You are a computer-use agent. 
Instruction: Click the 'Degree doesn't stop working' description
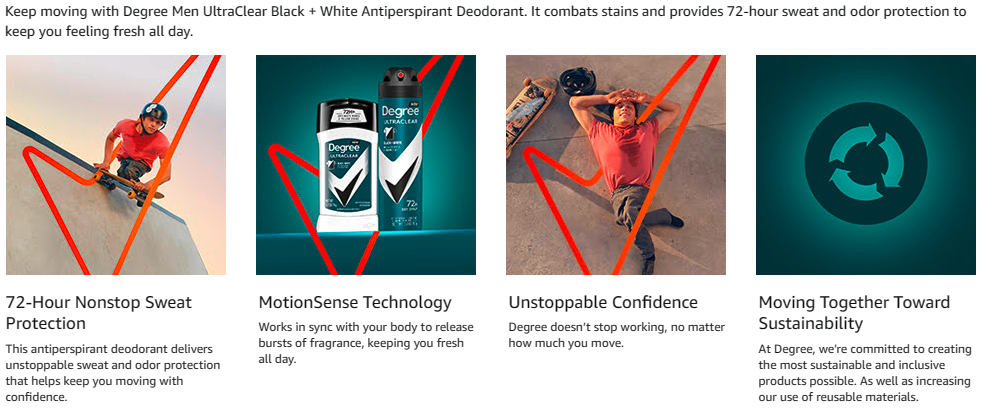[x=617, y=336]
